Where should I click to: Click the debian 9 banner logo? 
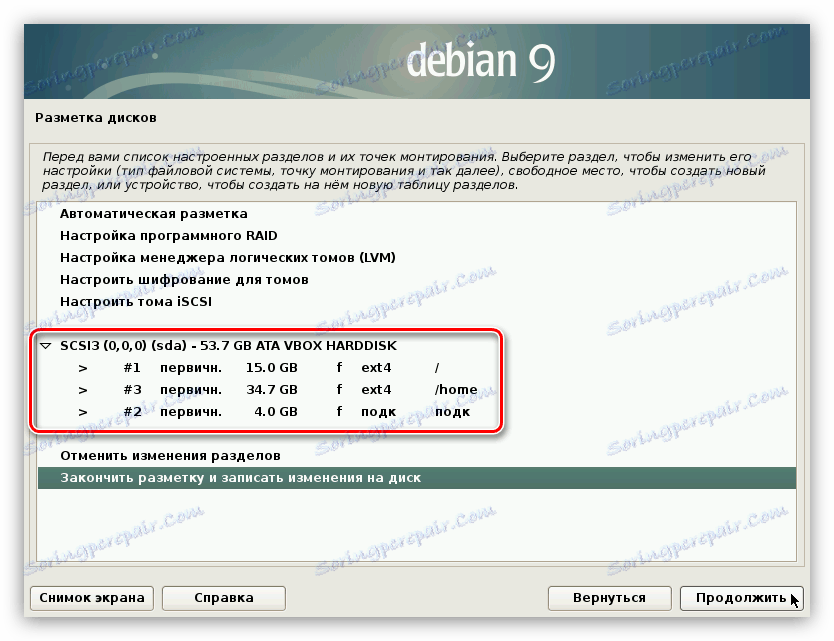(481, 60)
